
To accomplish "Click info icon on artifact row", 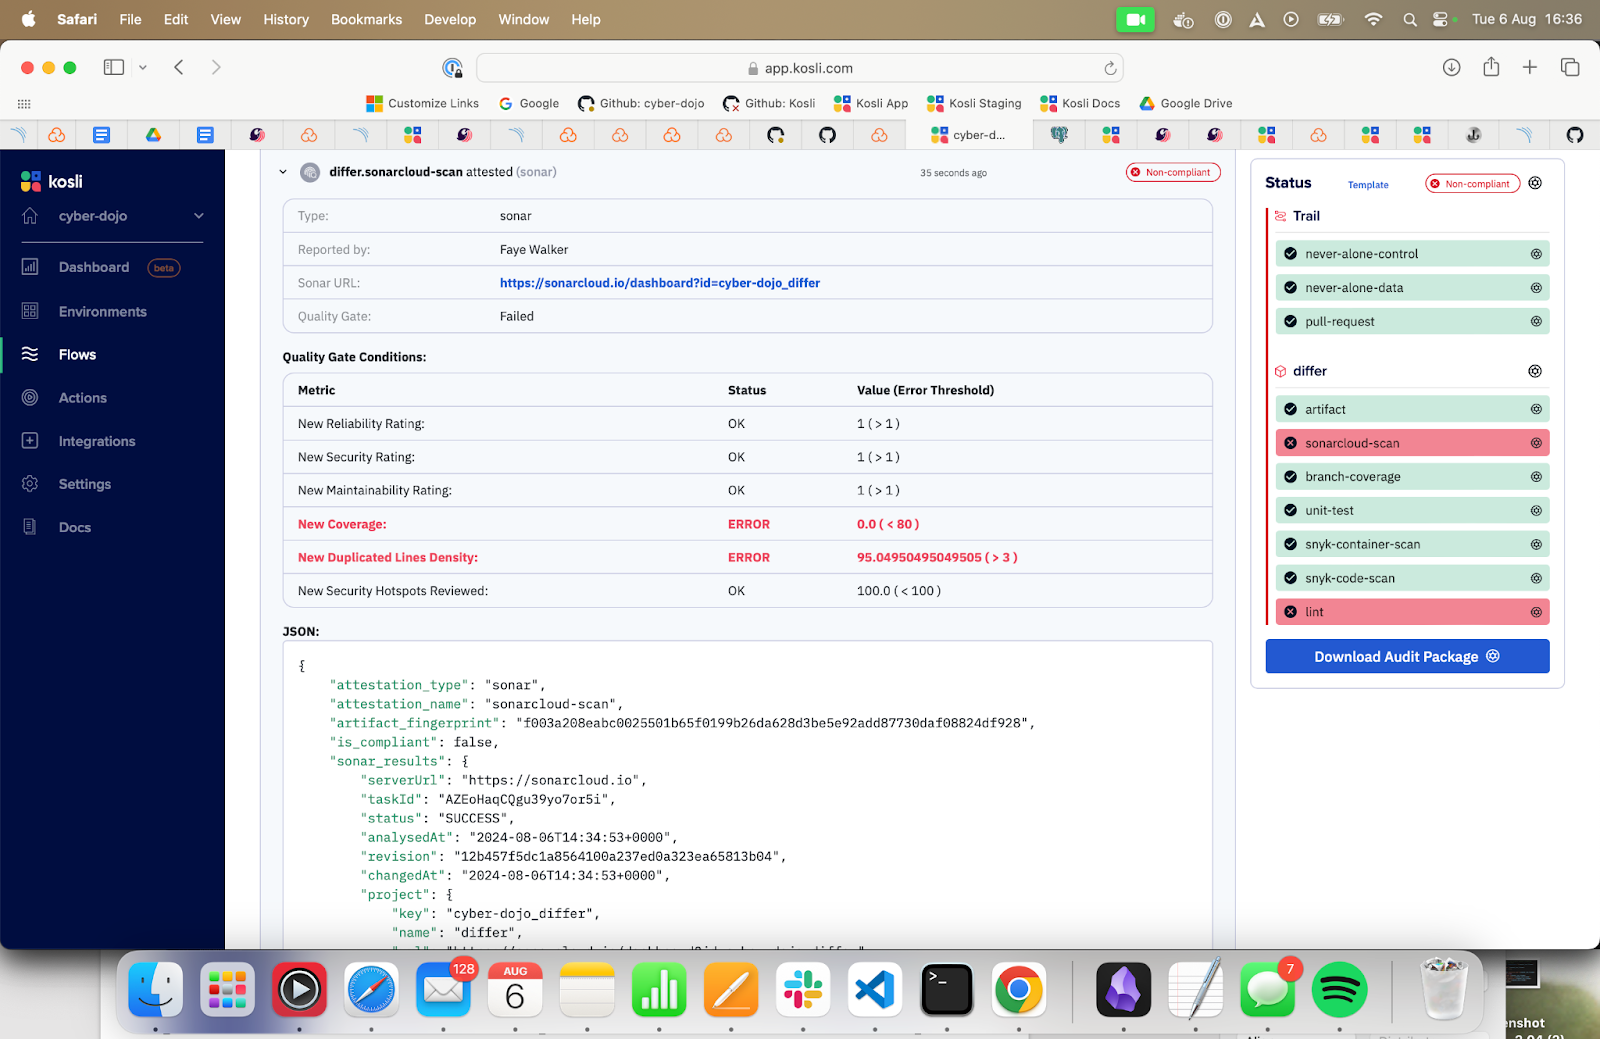I will [1536, 409].
